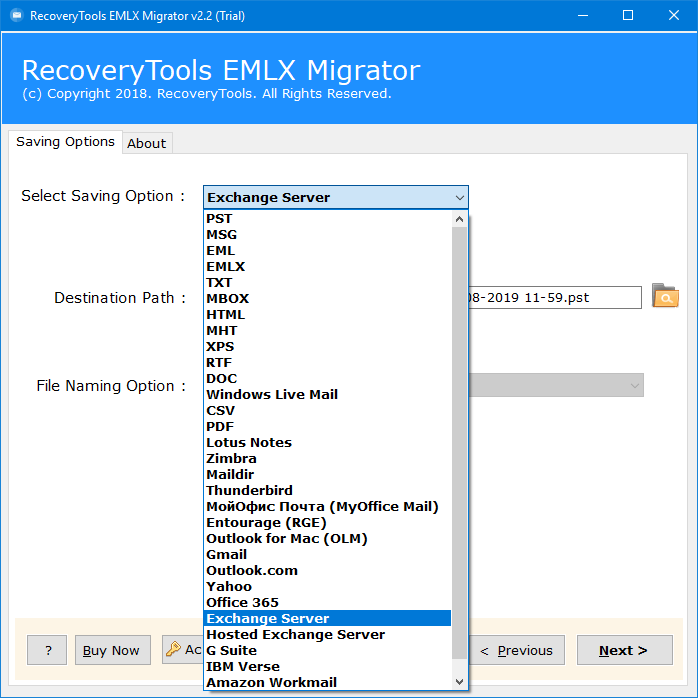Choose Gmail as saving option

tap(327, 555)
